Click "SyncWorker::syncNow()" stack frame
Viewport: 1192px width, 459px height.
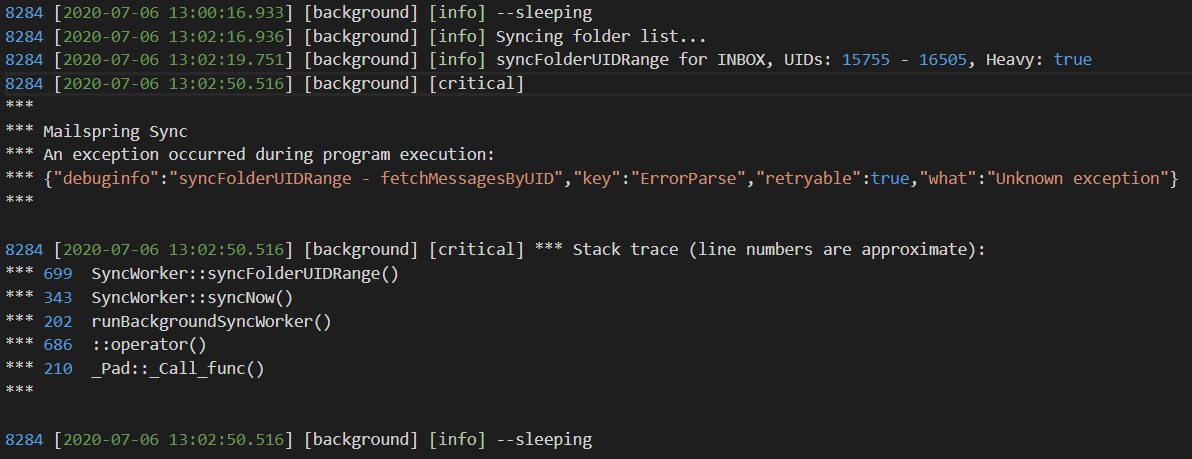(192, 296)
